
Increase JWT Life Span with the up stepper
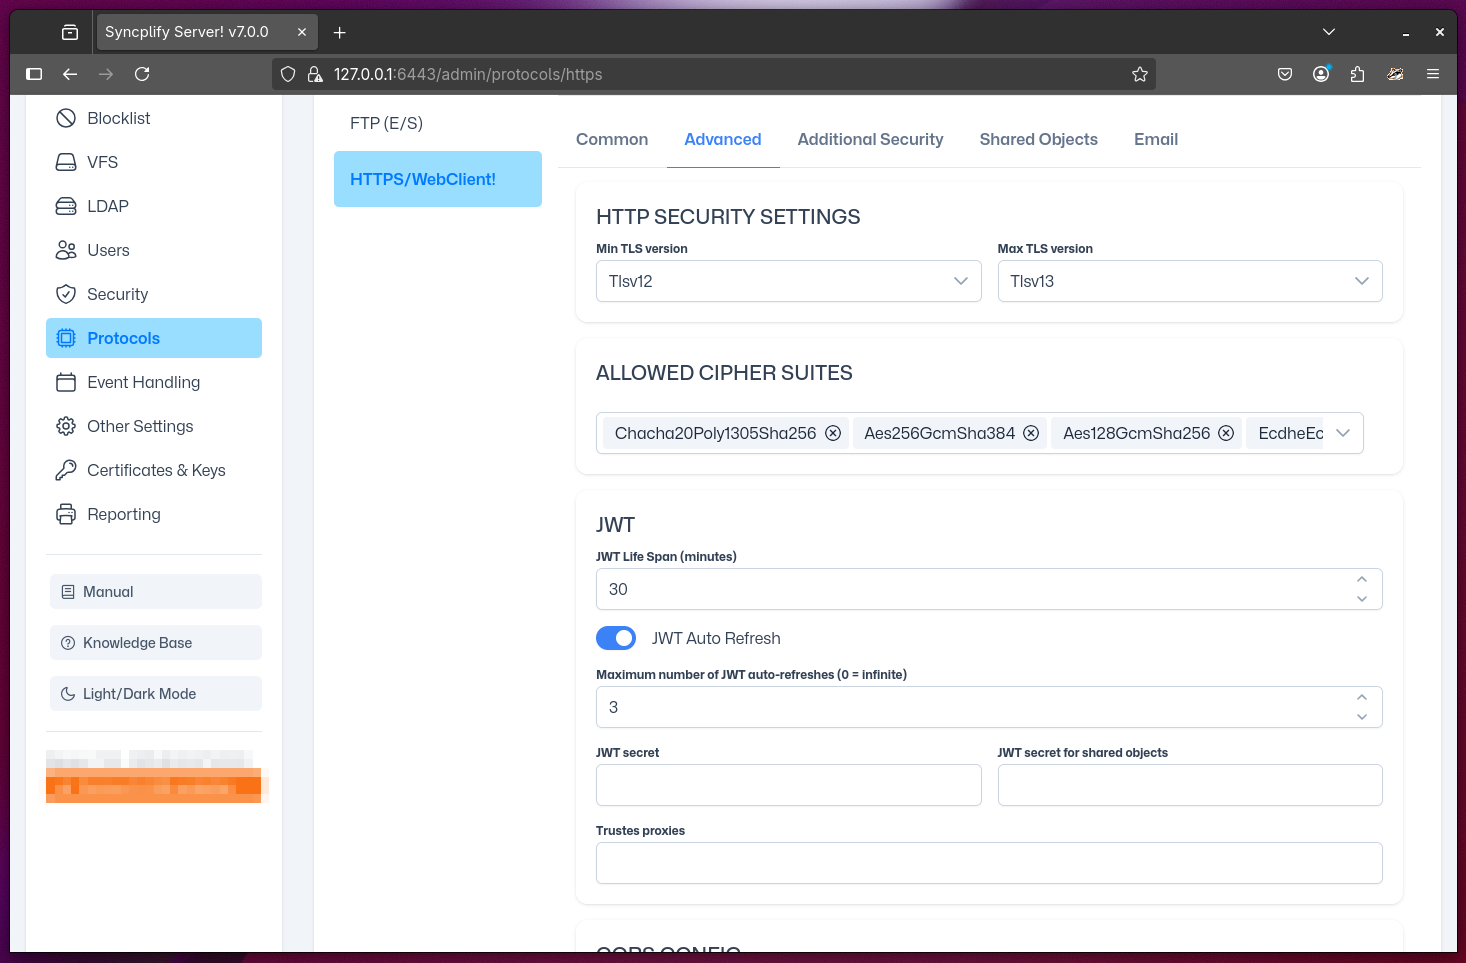(x=1361, y=579)
